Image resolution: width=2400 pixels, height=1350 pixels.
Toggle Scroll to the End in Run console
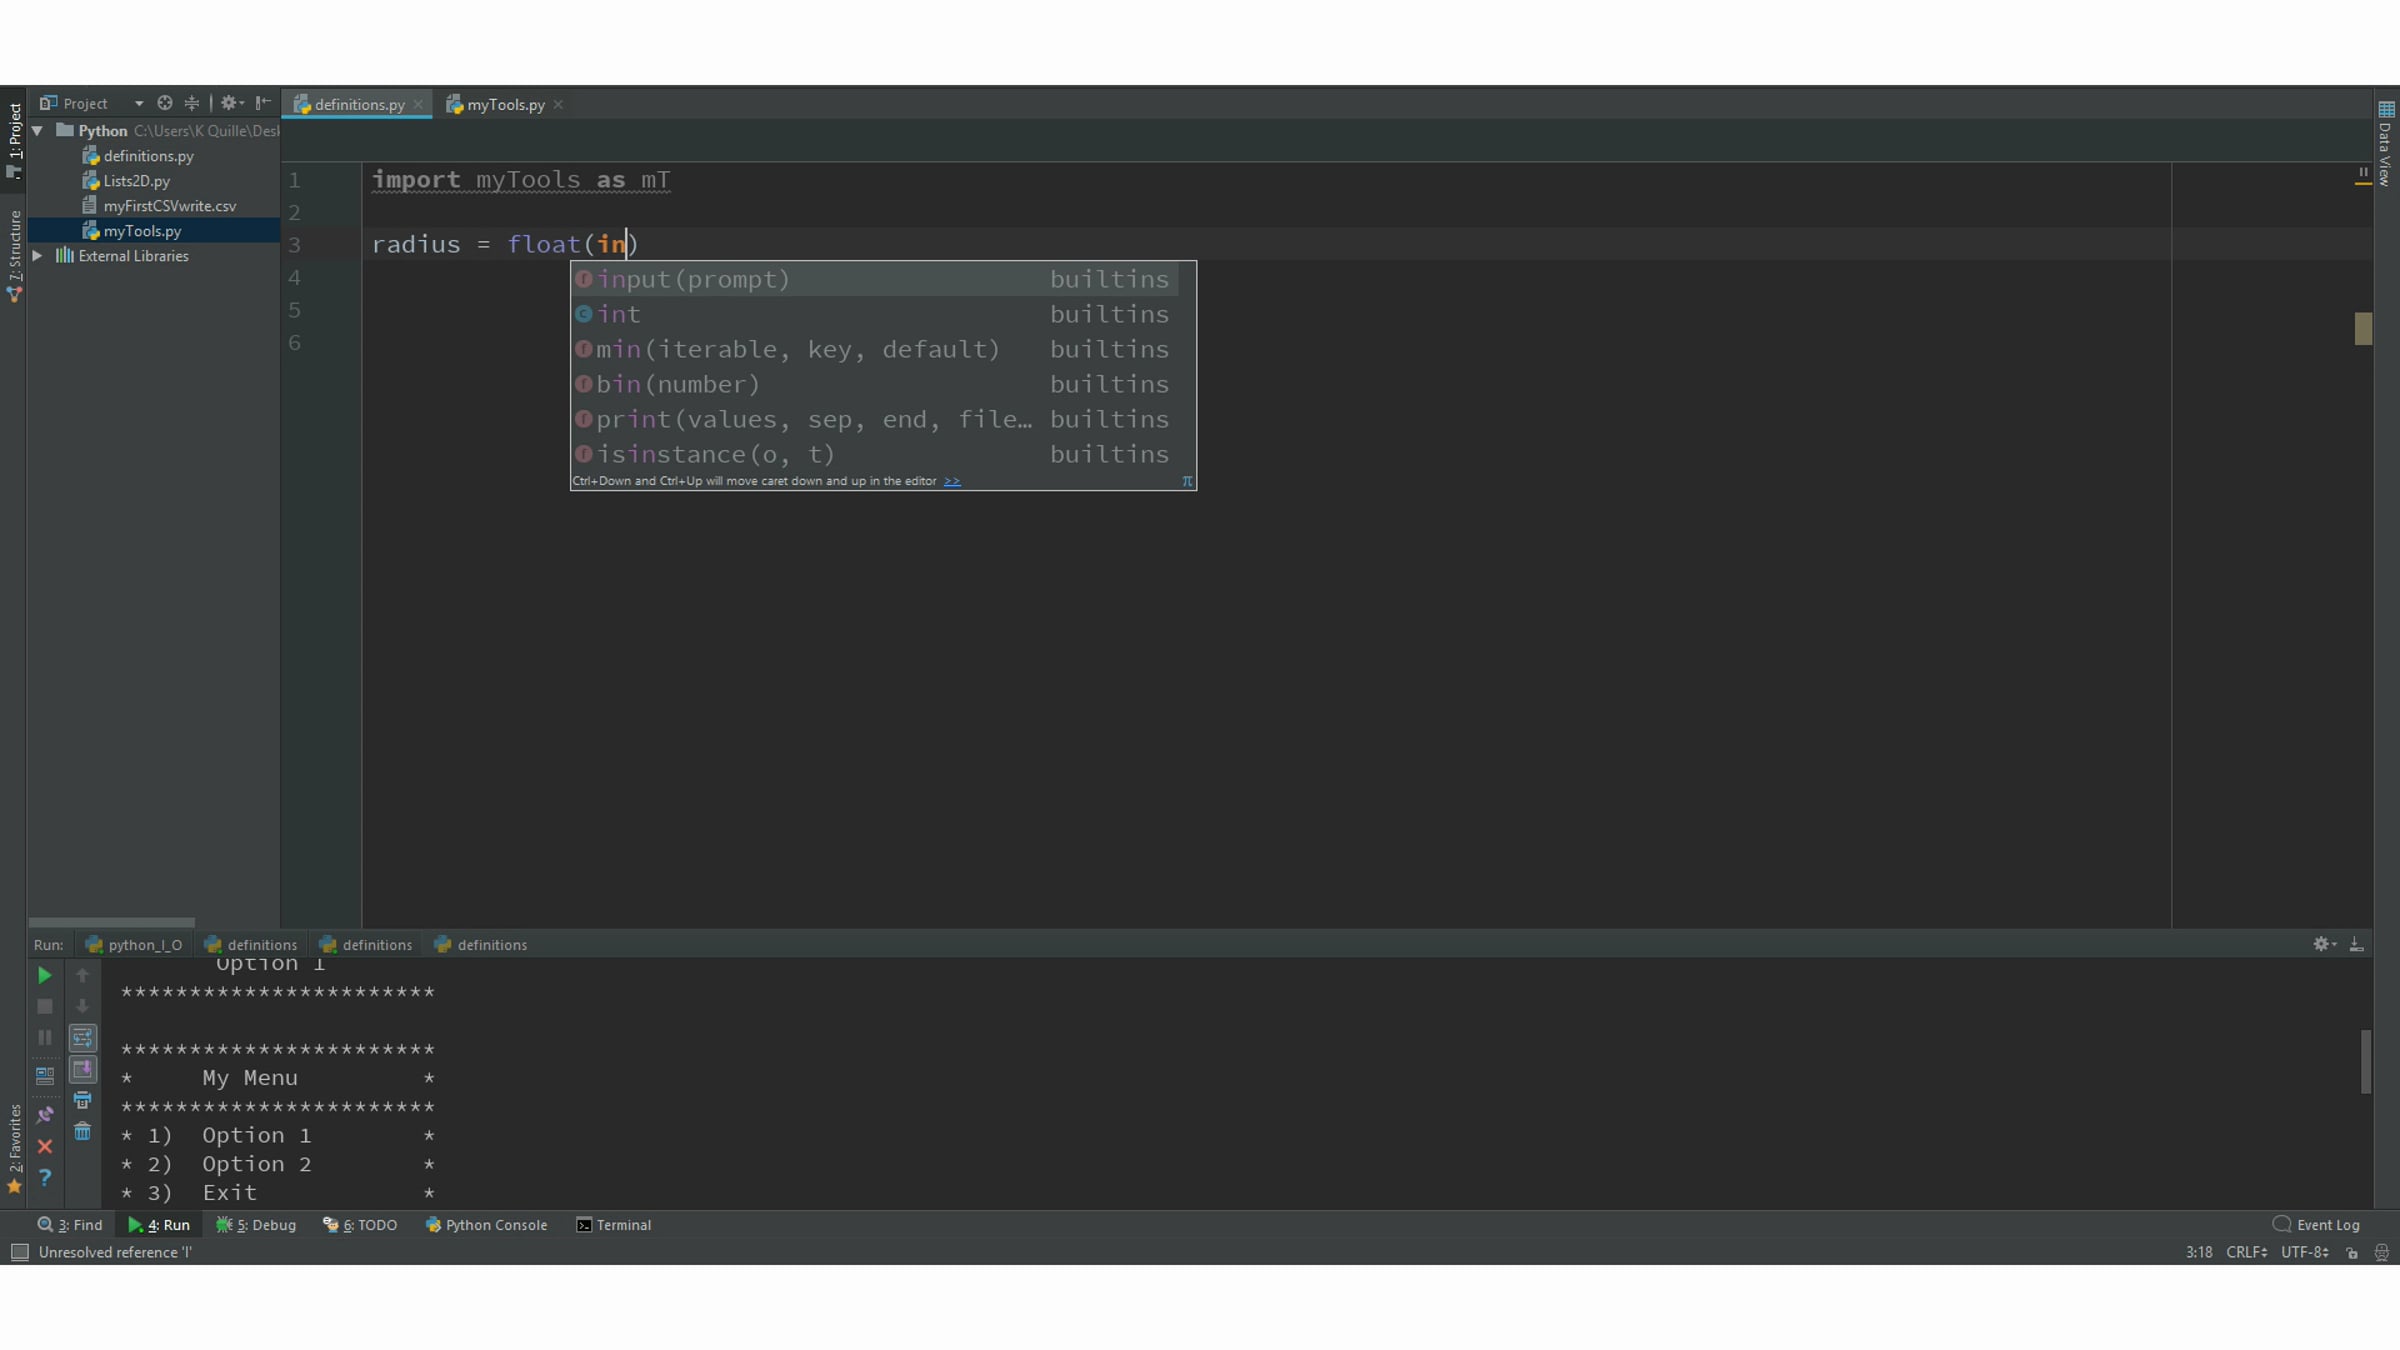pyautogui.click(x=82, y=1069)
